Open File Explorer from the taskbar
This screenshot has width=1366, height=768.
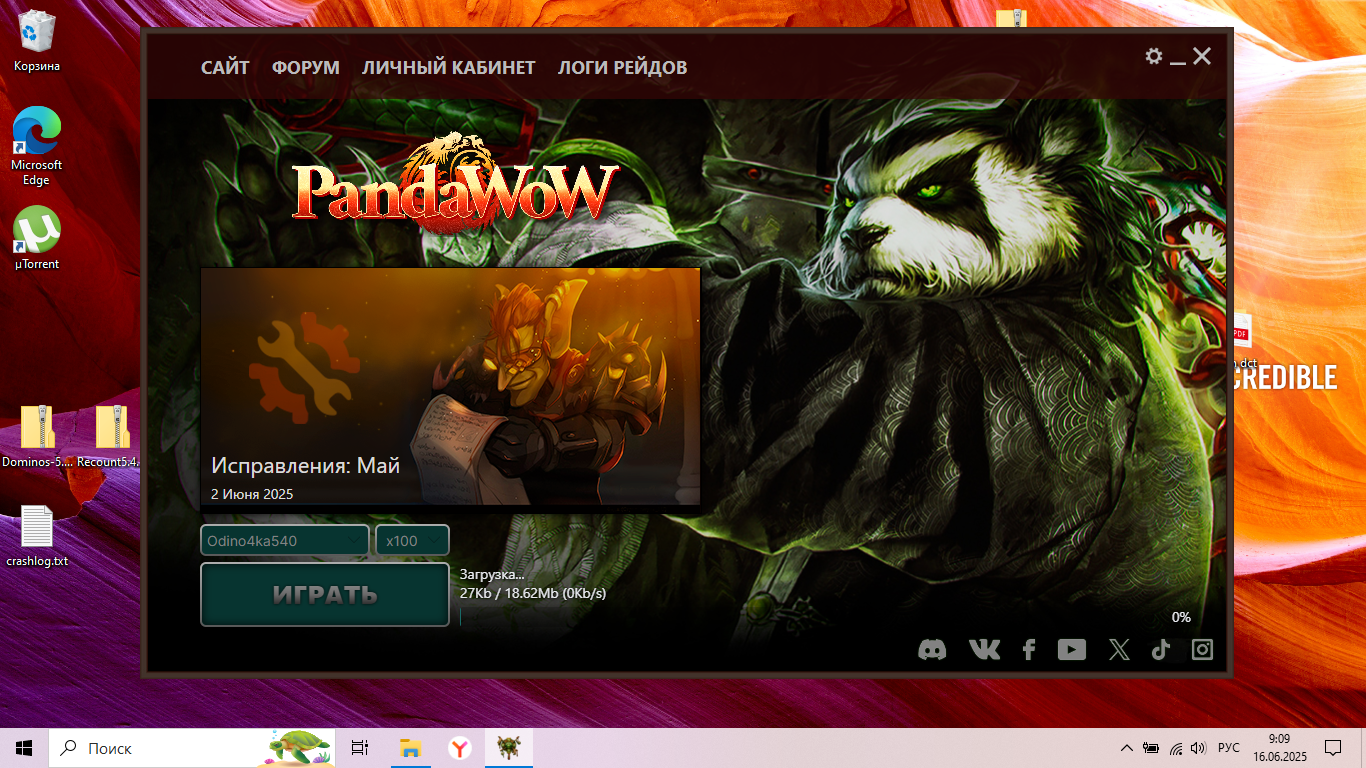pos(410,748)
